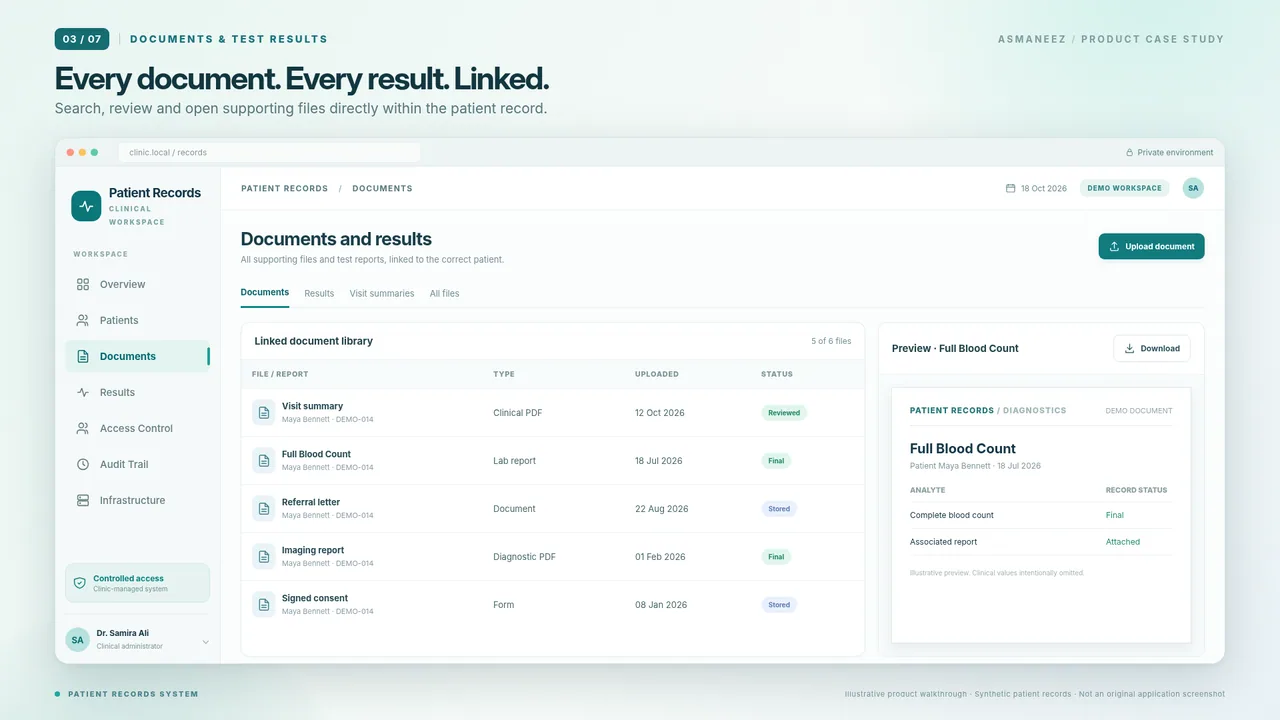Open the Document preview page thumbnail
This screenshot has height=720, width=1280.
(x=1041, y=515)
